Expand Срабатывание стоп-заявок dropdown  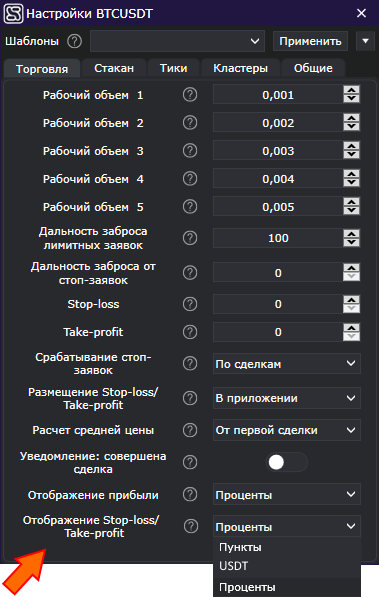pos(286,364)
